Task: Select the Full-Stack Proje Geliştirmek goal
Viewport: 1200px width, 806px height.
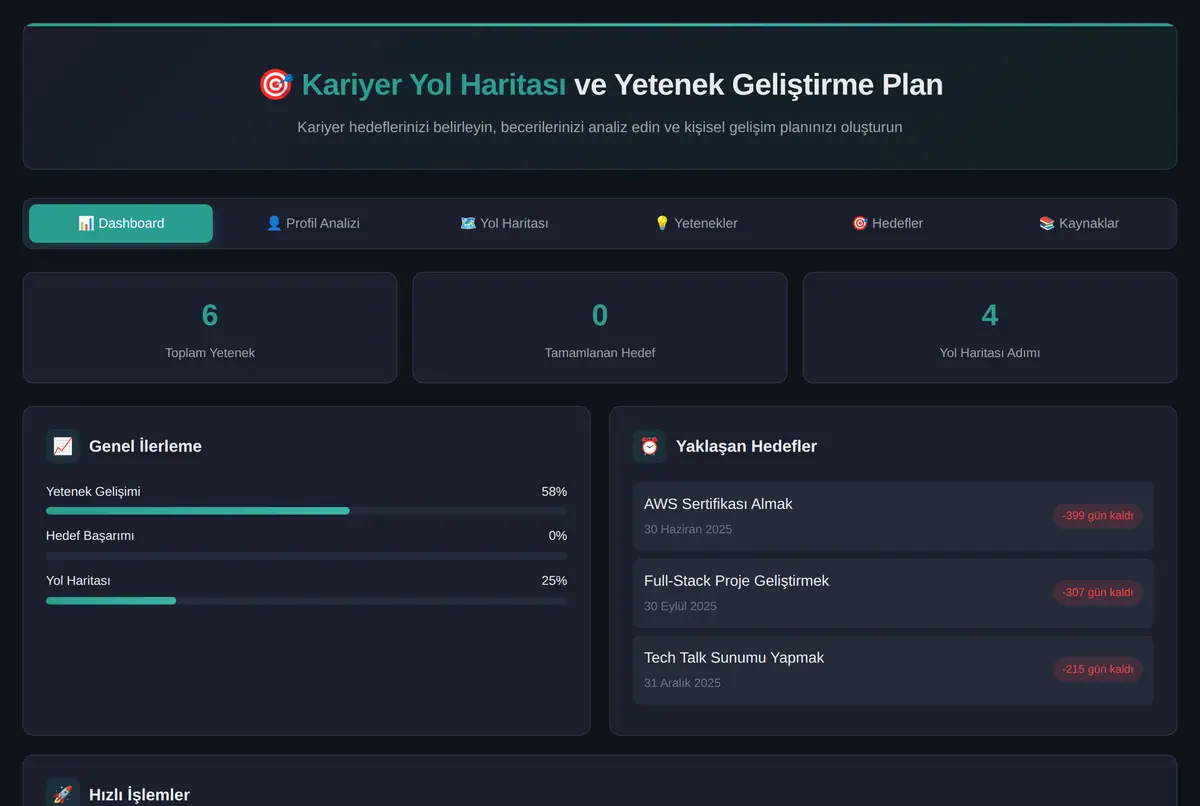Action: (893, 593)
